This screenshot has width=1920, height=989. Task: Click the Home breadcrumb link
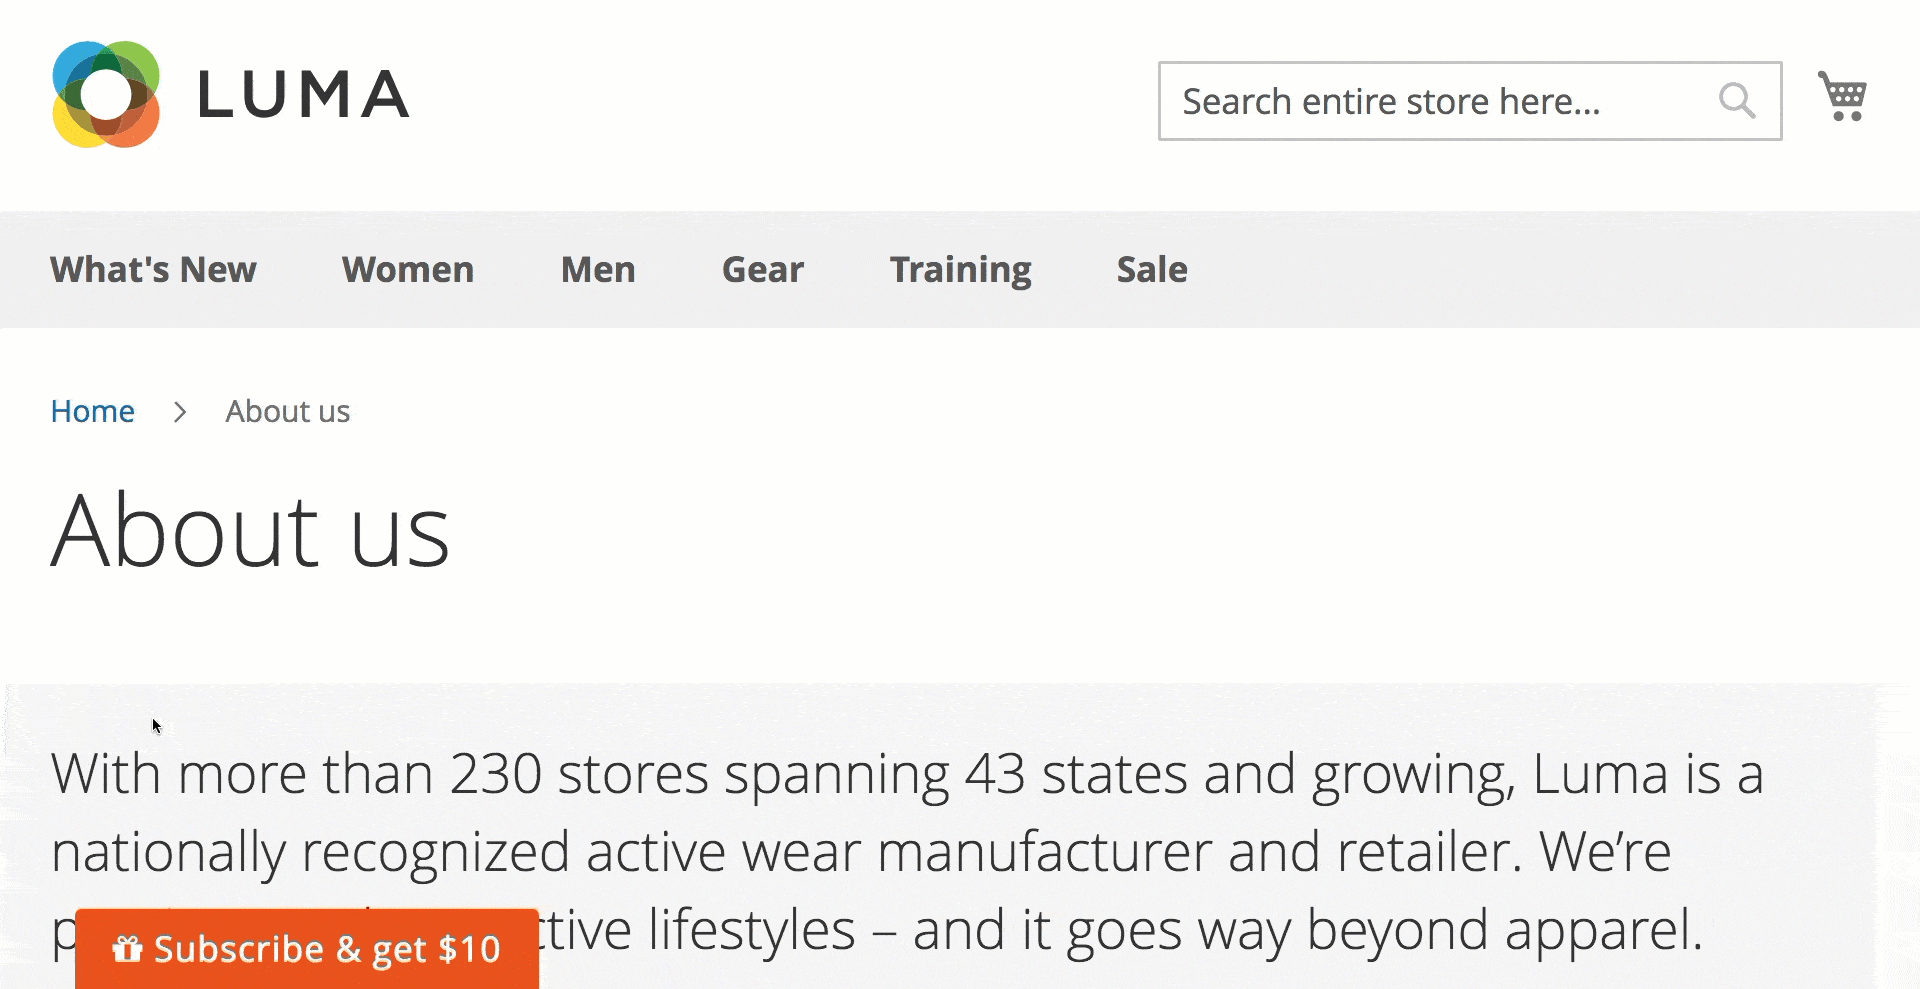pyautogui.click(x=93, y=411)
